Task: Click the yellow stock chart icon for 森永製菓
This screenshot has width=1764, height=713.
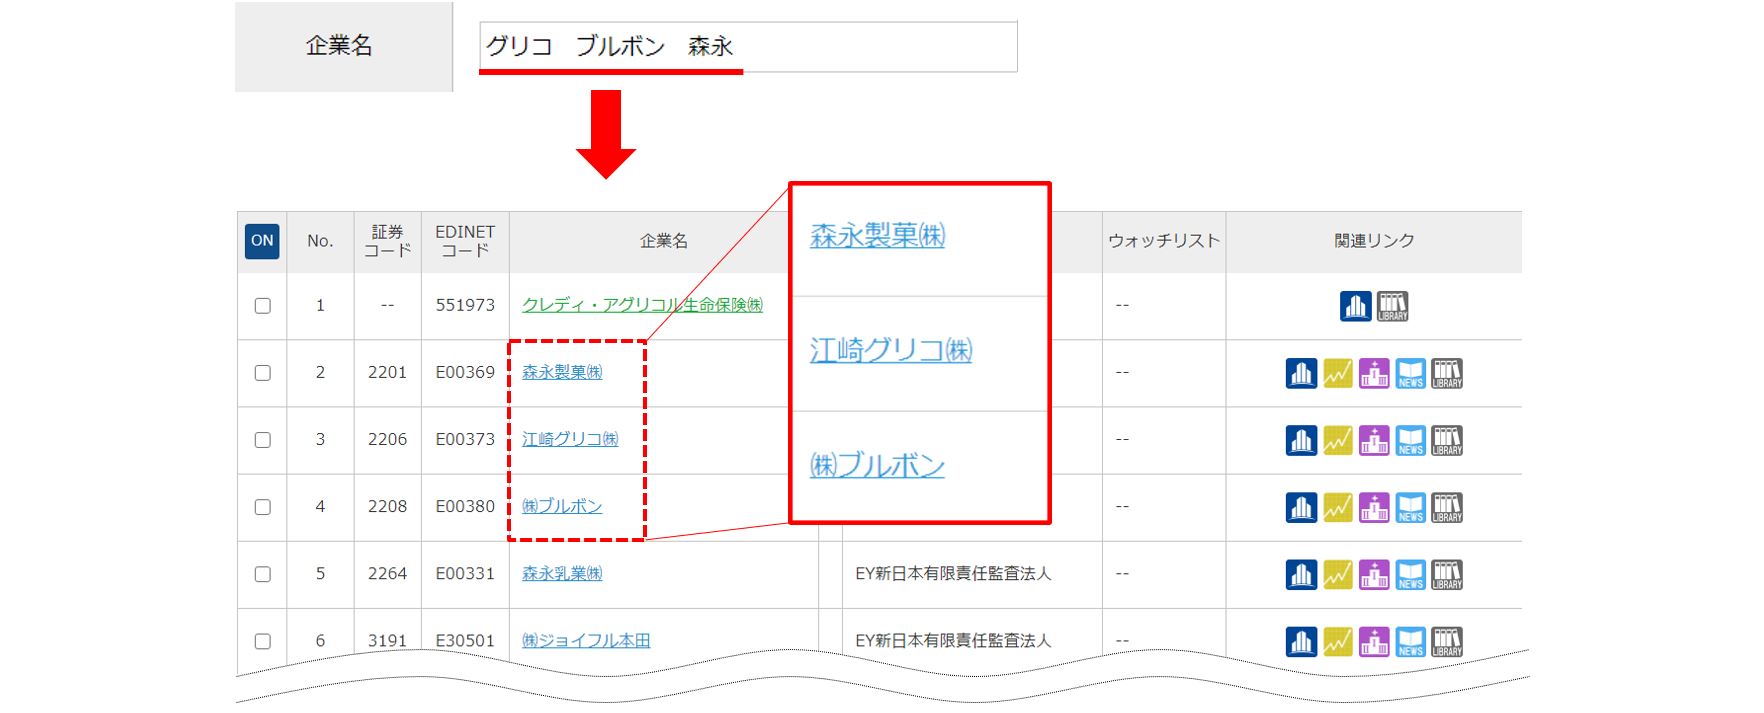Action: [1337, 374]
